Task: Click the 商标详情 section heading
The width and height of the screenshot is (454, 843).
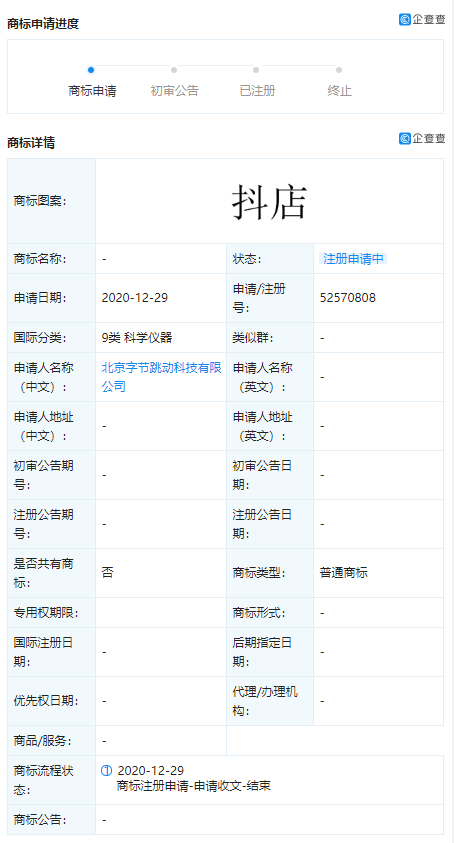Action: 31,142
